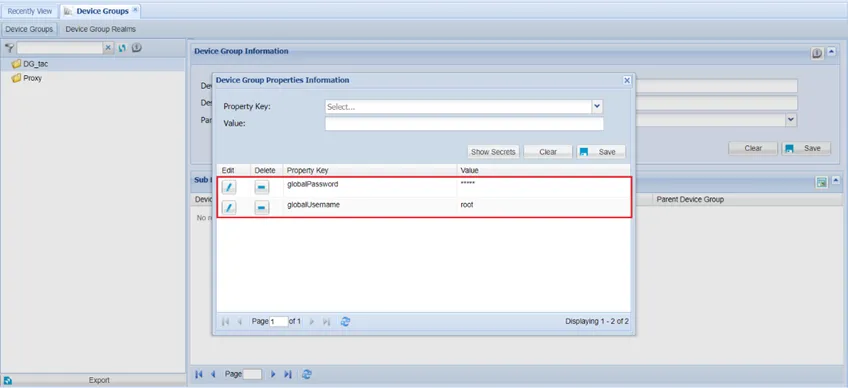Clear the tree filter with X icon

108,48
